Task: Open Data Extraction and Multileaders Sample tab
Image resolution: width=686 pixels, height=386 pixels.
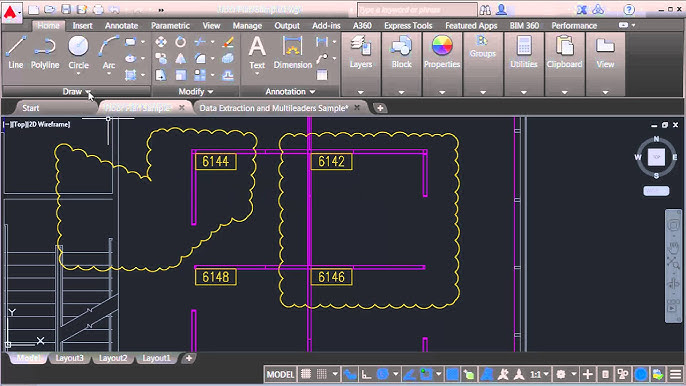Action: click(274, 108)
